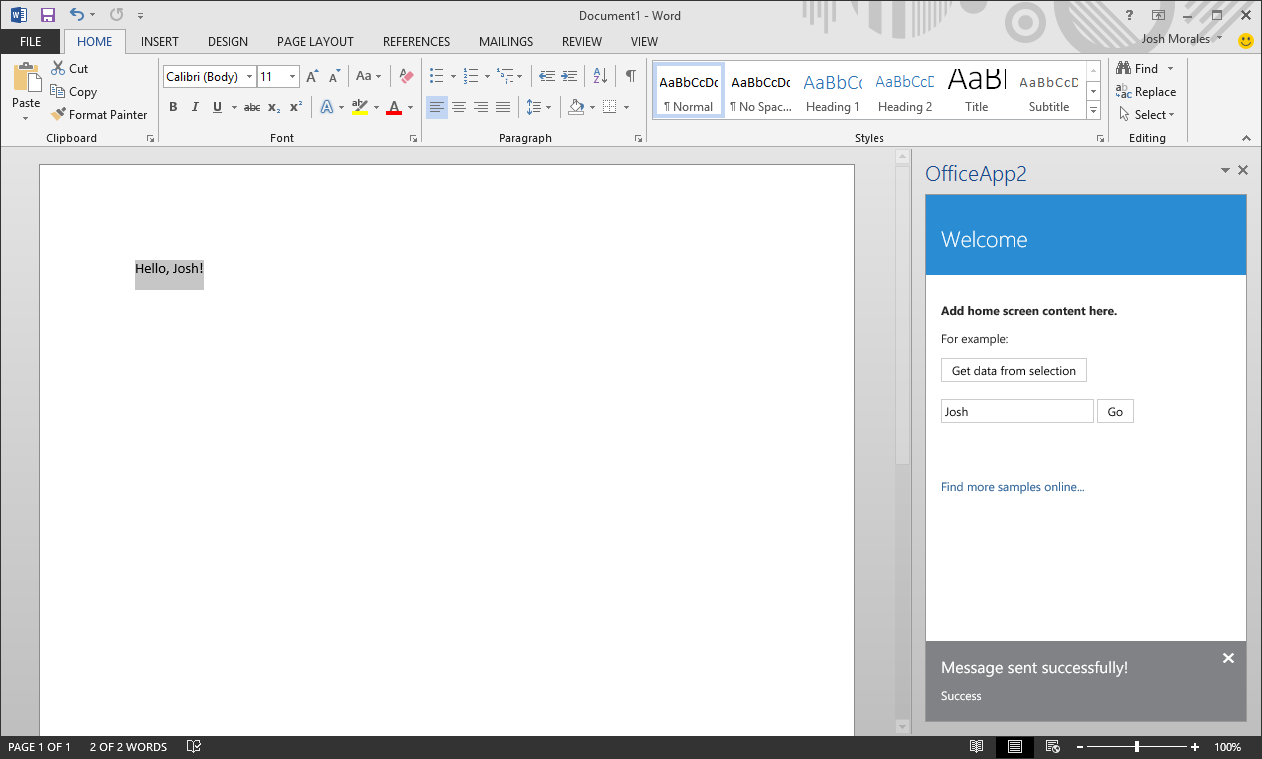Toggle bold formatting on selected text
The image size is (1262, 759).
pyautogui.click(x=173, y=107)
